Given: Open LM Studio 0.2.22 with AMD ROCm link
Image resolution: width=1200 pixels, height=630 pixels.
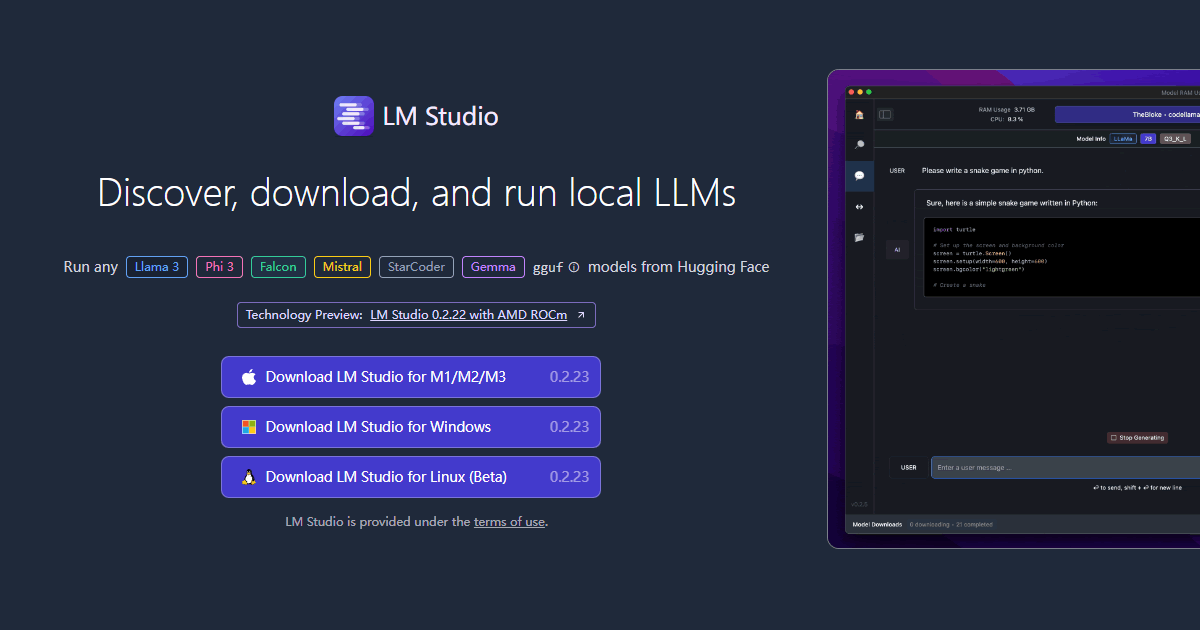Looking at the screenshot, I should pyautogui.click(x=469, y=315).
